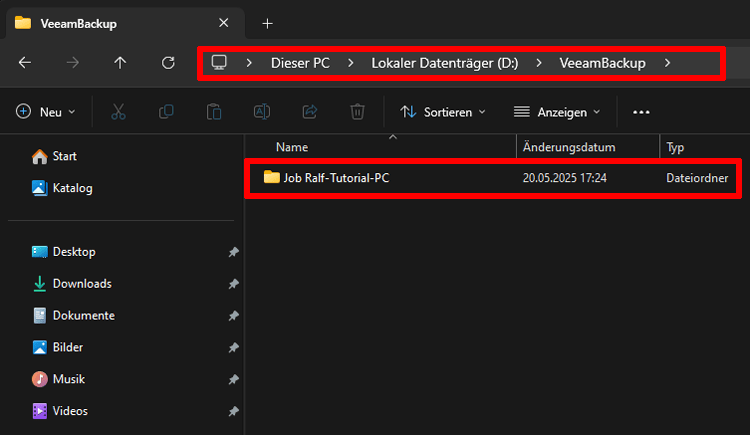Screen dimensions: 750x435
Task: Click the pin icon next to Desktop
Action: point(233,252)
